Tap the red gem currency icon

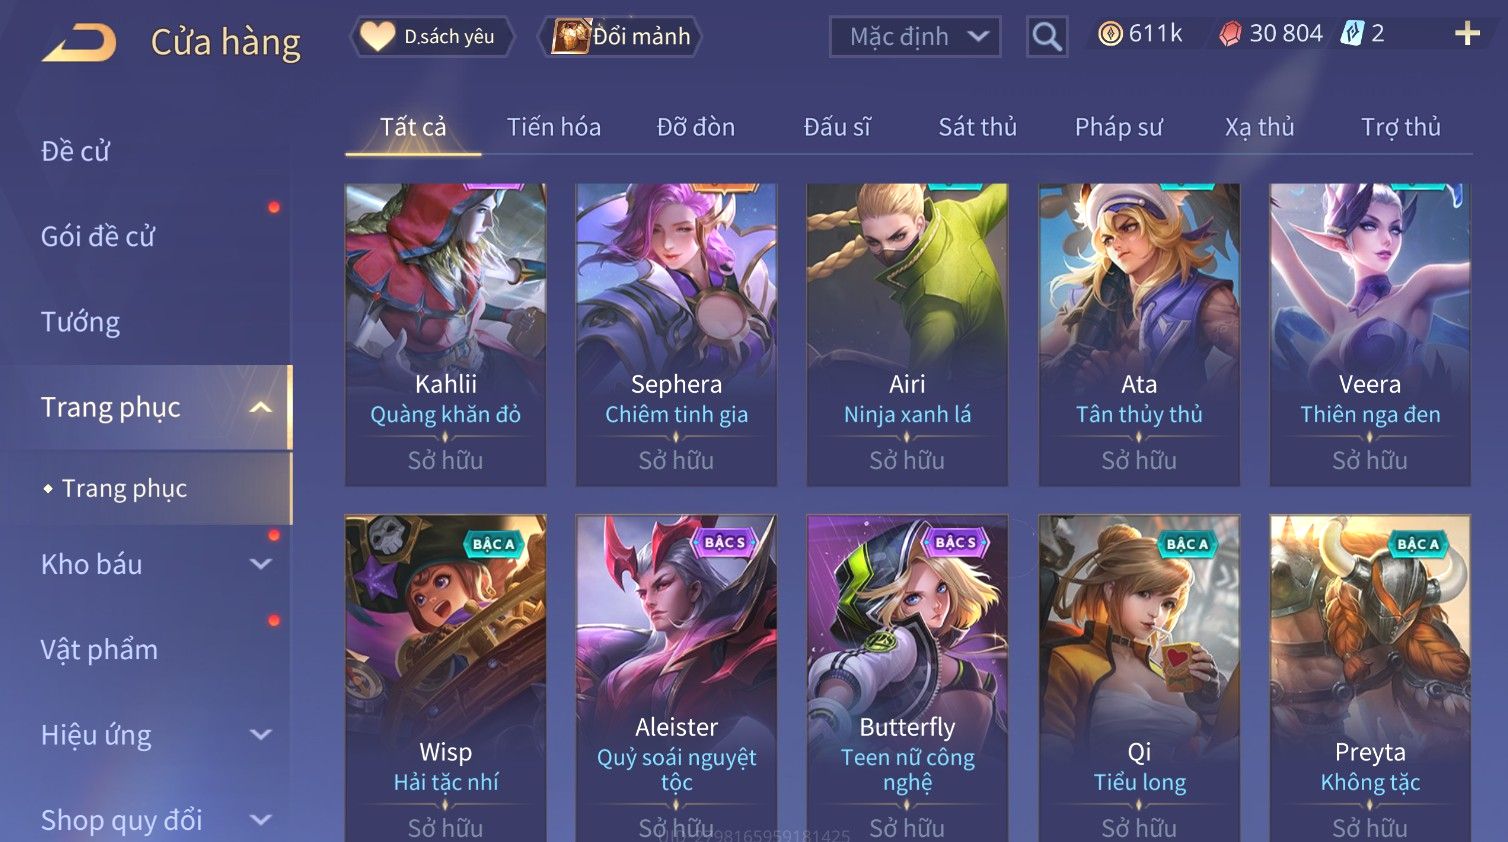click(x=1230, y=34)
